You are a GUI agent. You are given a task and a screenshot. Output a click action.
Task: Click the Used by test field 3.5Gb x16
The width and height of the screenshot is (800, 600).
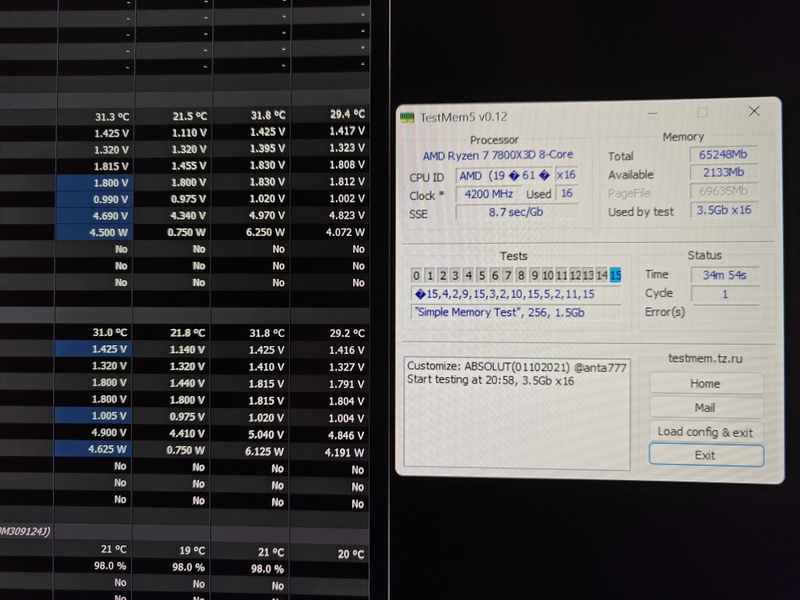pos(723,210)
